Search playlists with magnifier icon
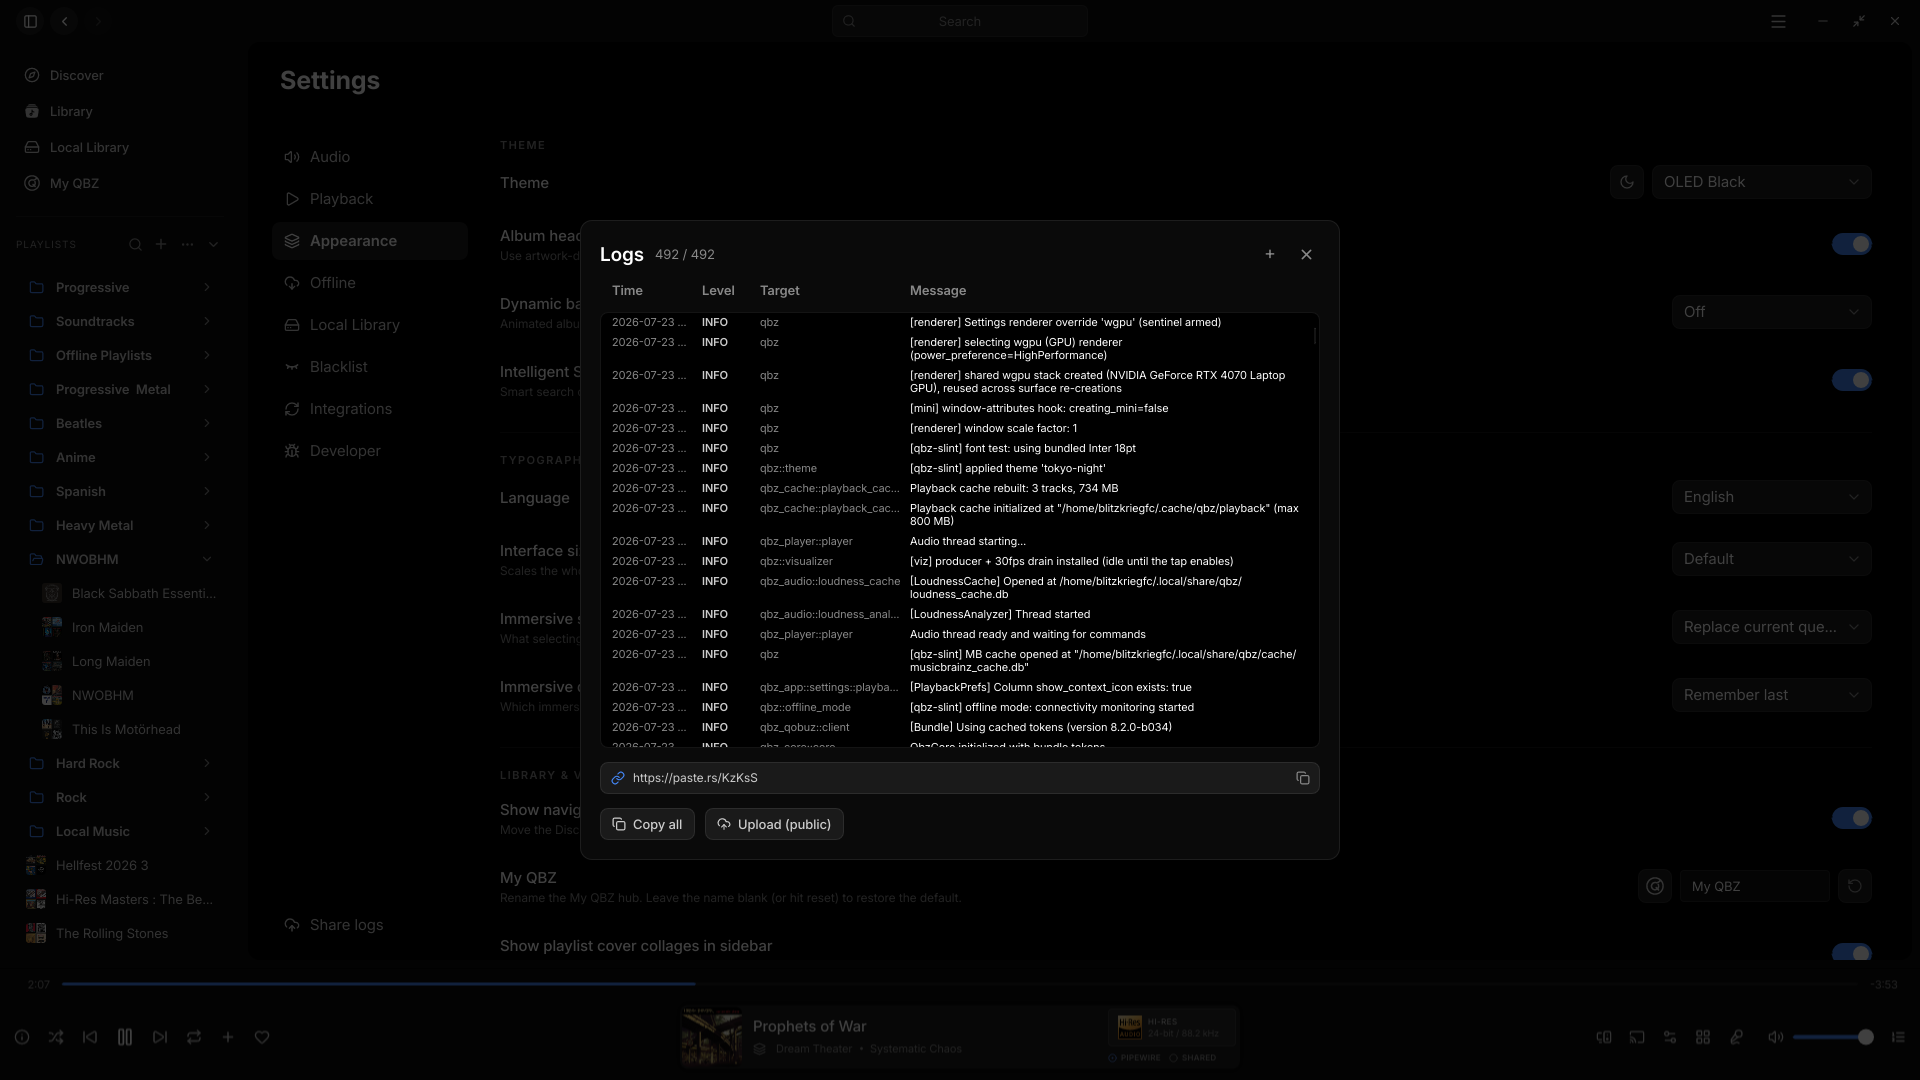The height and width of the screenshot is (1080, 1920). (x=135, y=244)
